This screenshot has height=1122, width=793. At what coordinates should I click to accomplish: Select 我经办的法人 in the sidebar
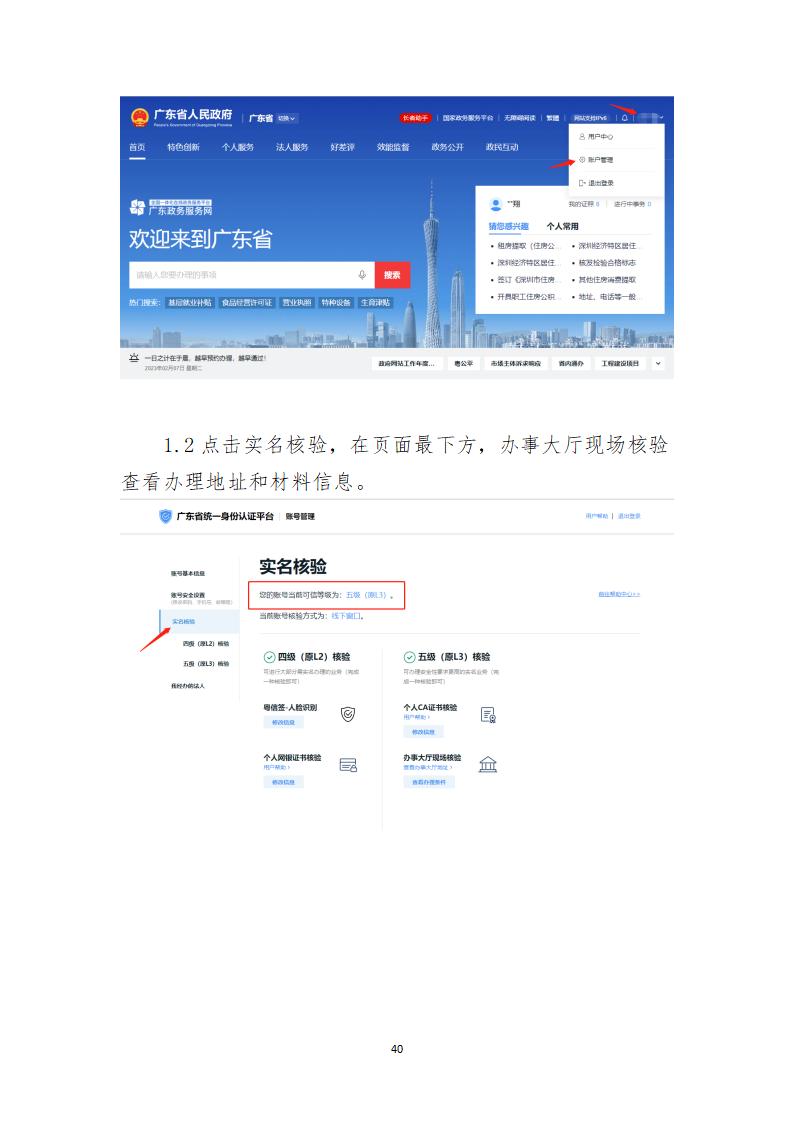pyautogui.click(x=188, y=686)
